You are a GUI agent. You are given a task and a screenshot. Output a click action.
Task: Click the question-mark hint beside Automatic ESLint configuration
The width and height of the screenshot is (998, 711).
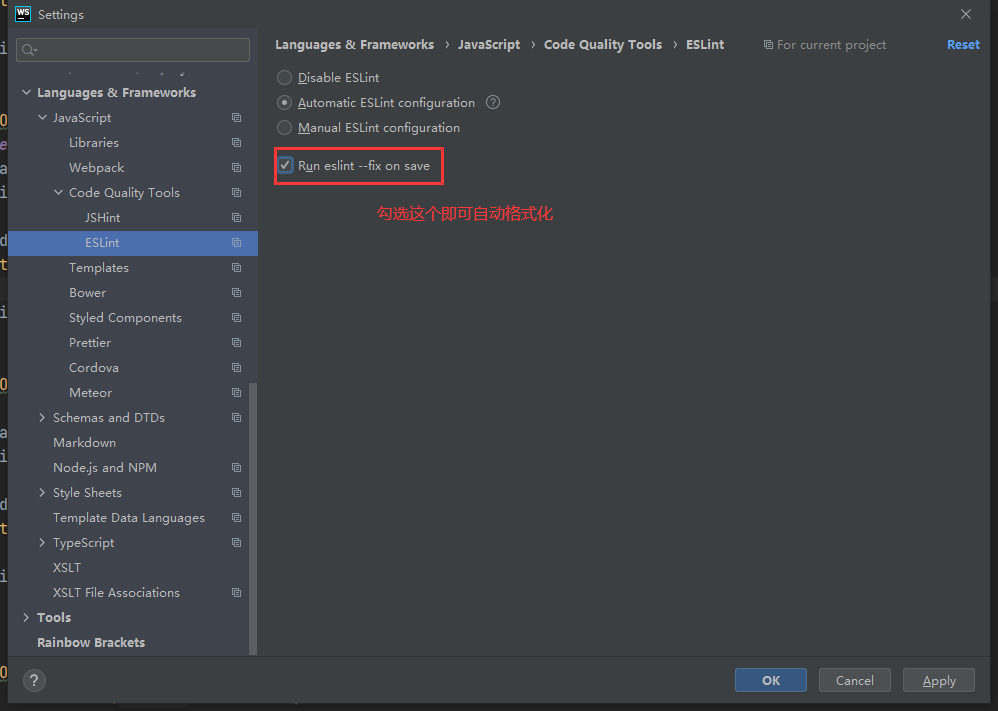coord(493,102)
